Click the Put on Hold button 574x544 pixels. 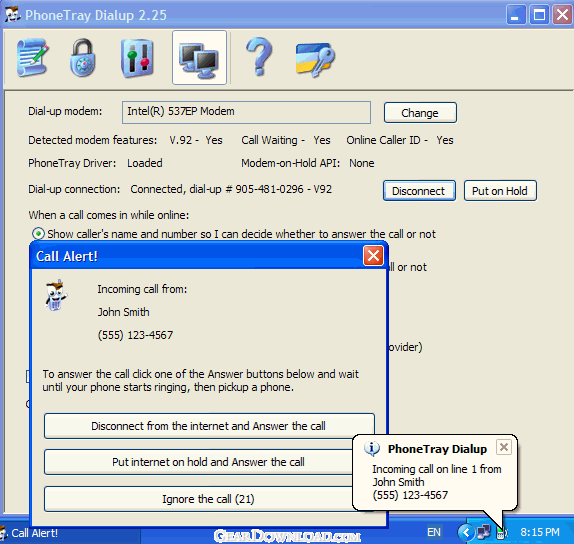(500, 191)
